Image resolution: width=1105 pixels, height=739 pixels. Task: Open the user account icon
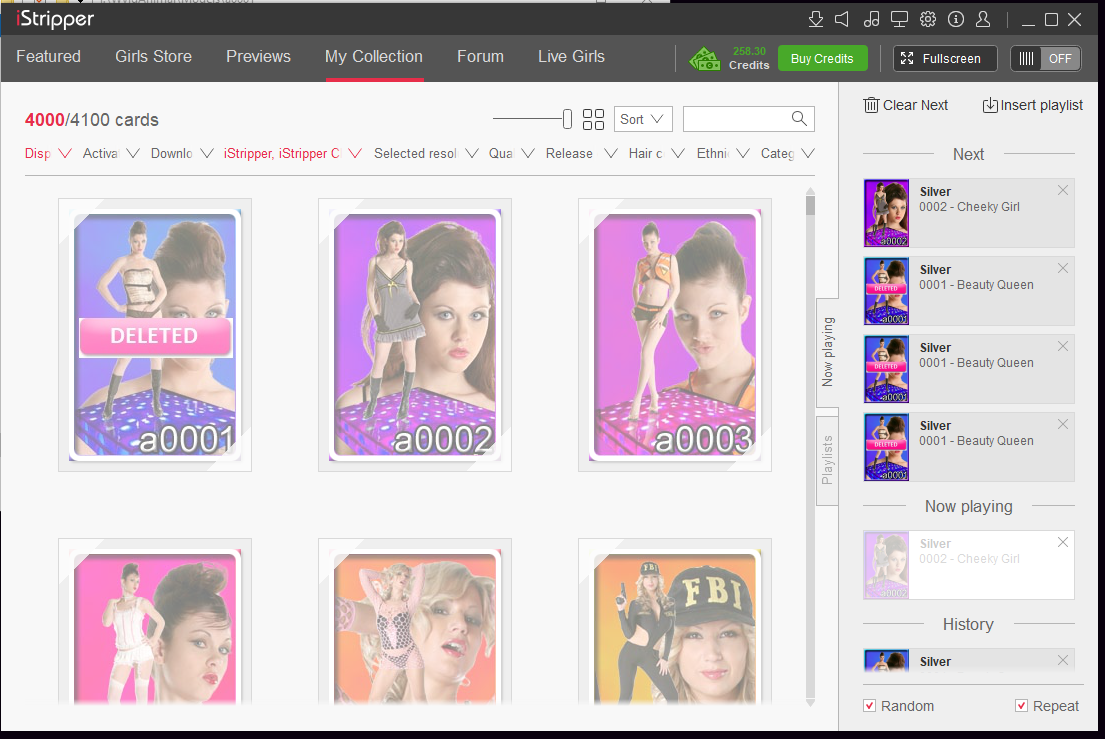click(x=983, y=20)
